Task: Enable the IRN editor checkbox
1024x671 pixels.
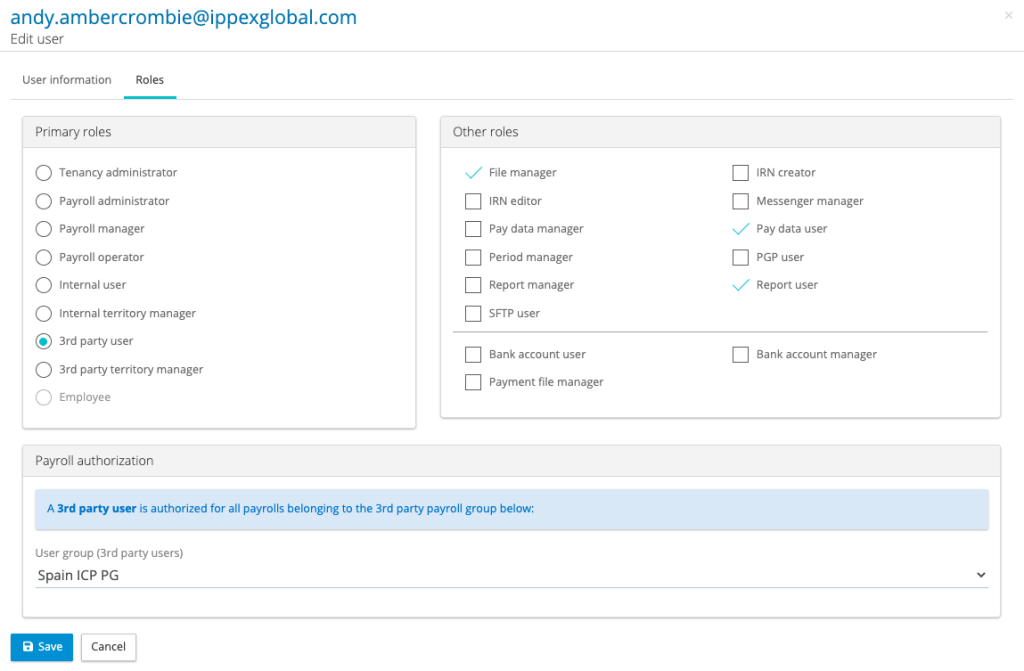Action: [x=473, y=201]
